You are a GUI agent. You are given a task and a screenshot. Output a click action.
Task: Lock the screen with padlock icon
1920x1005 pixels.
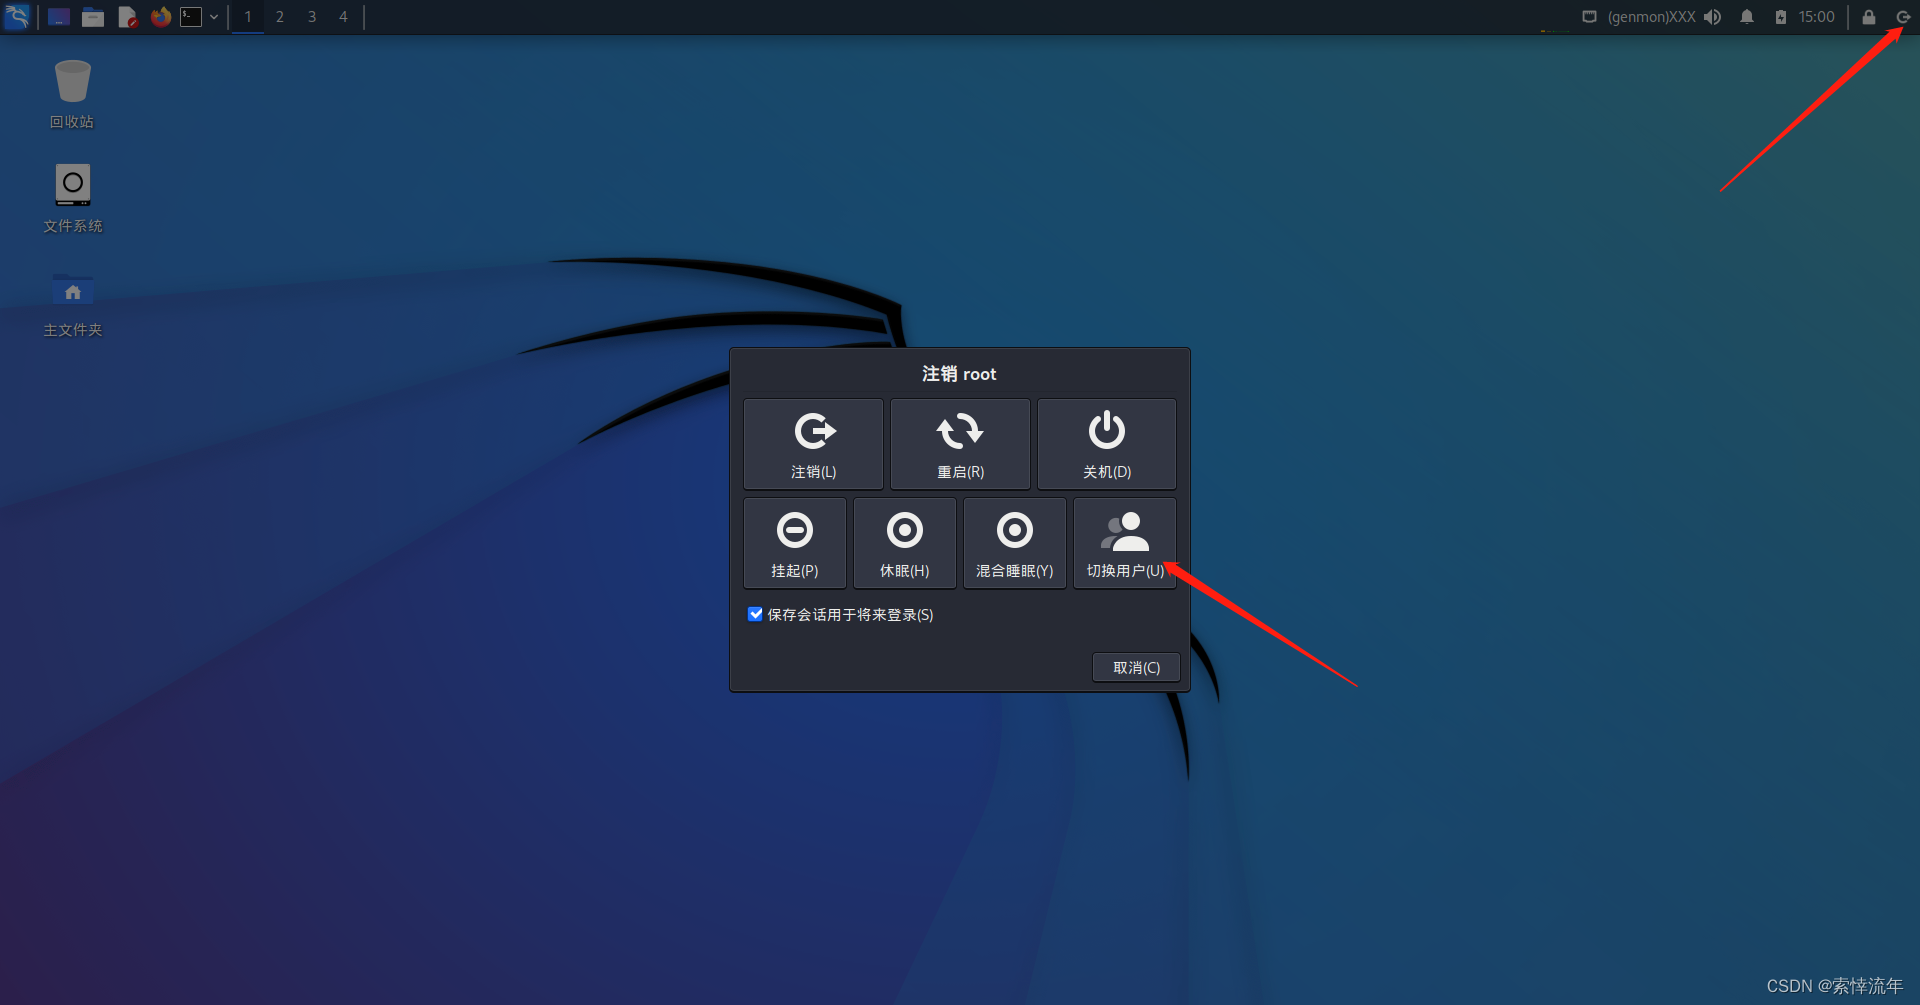1868,17
